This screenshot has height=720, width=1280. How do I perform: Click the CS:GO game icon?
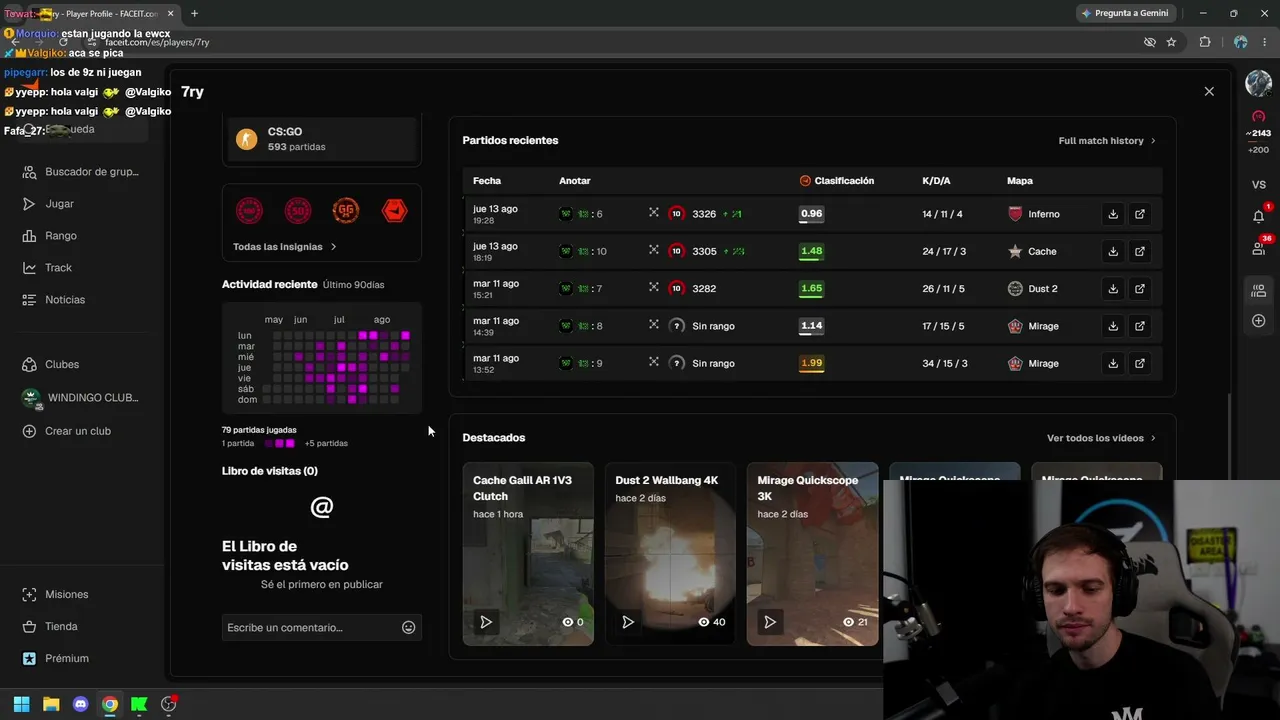click(x=246, y=139)
